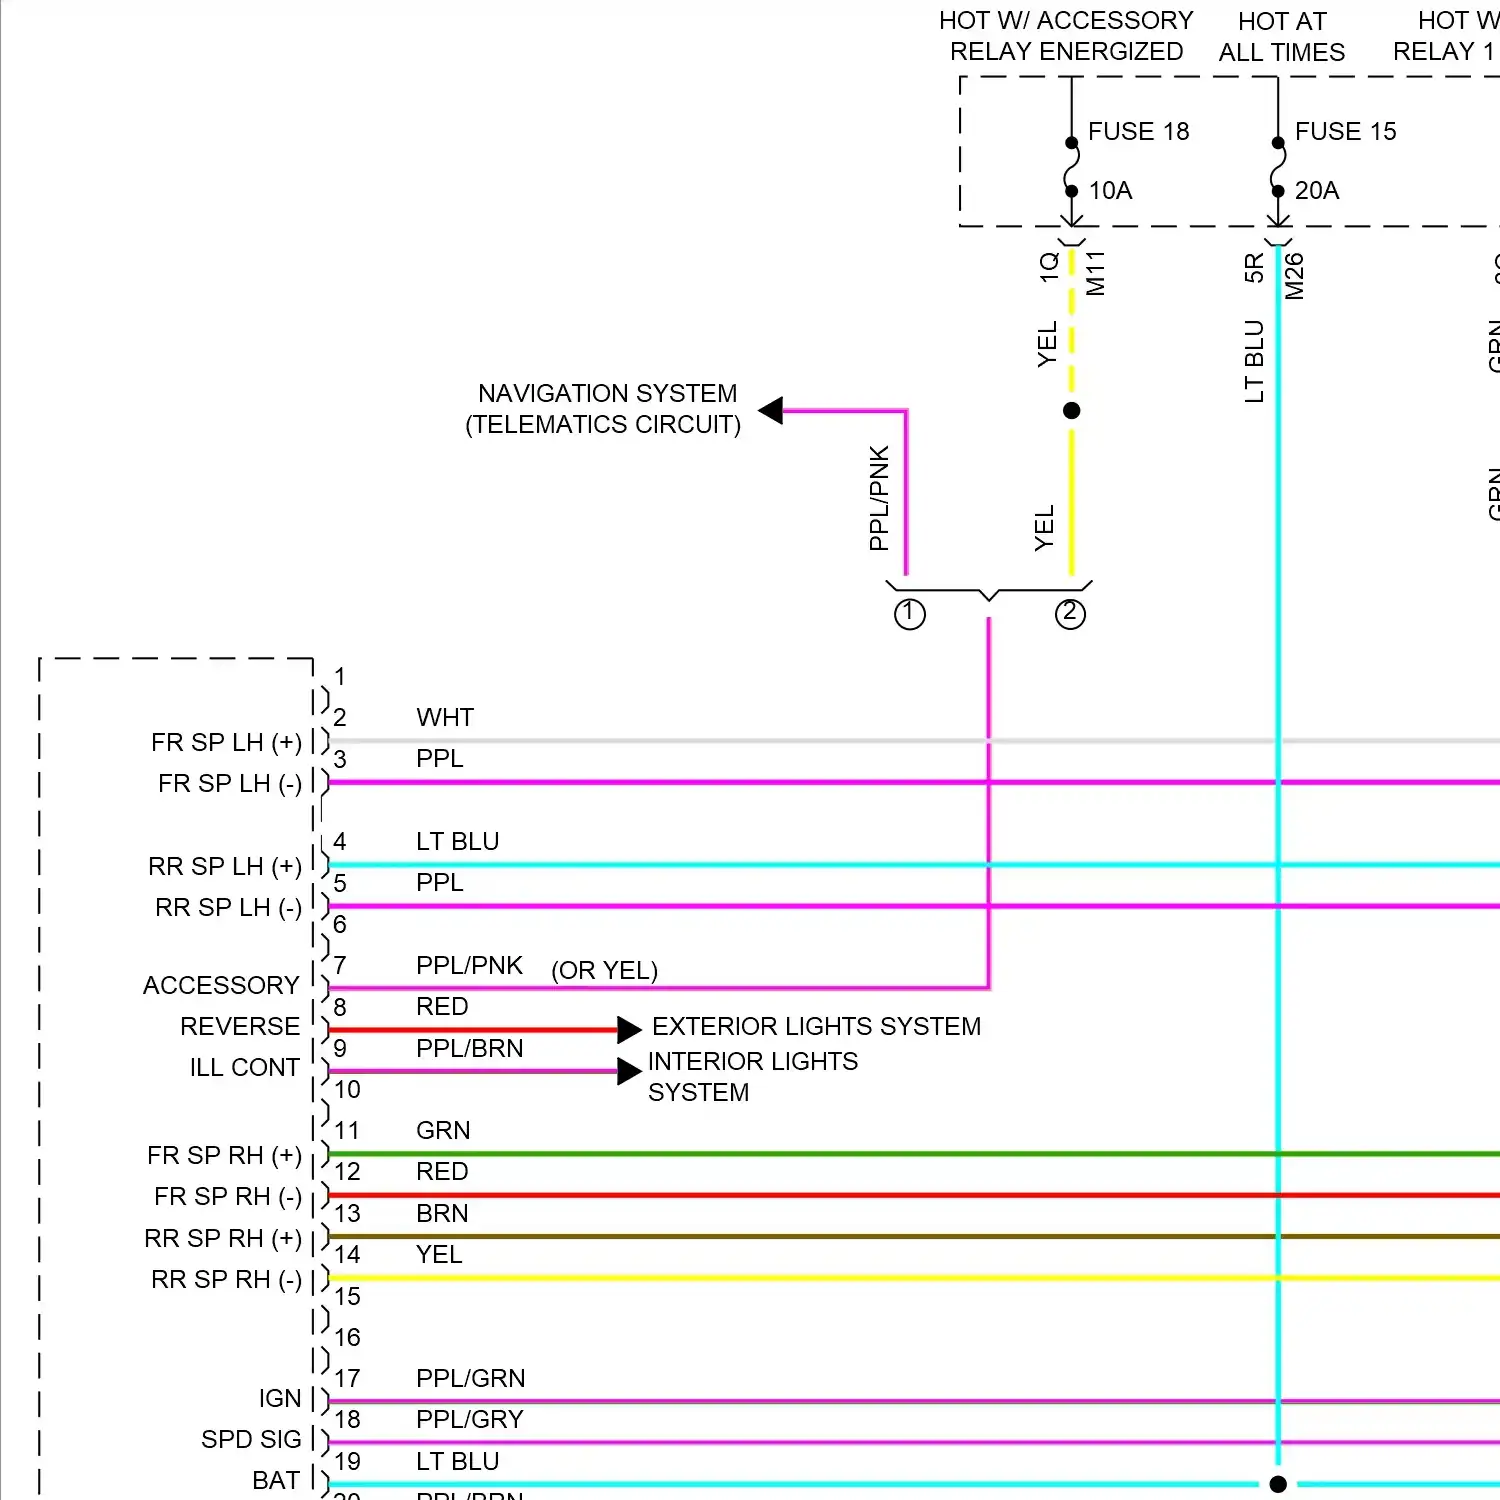1500x1500 pixels.
Task: Click the arrow pointing to Navigation System
Action: (x=771, y=410)
